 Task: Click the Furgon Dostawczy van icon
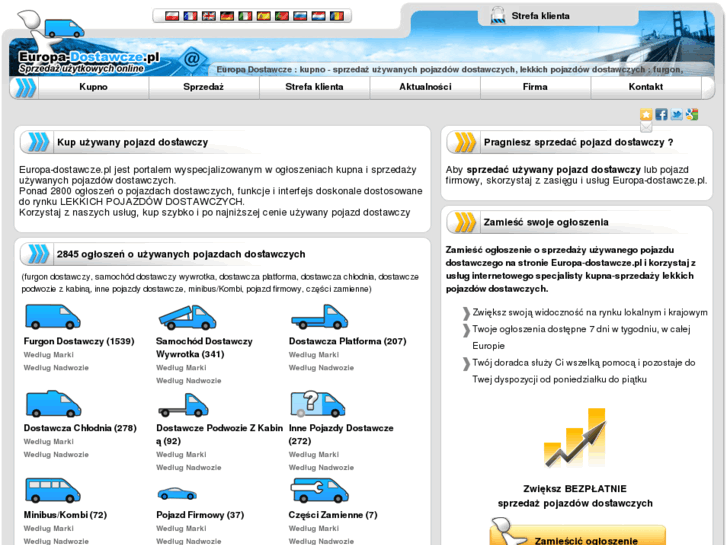coord(52,317)
